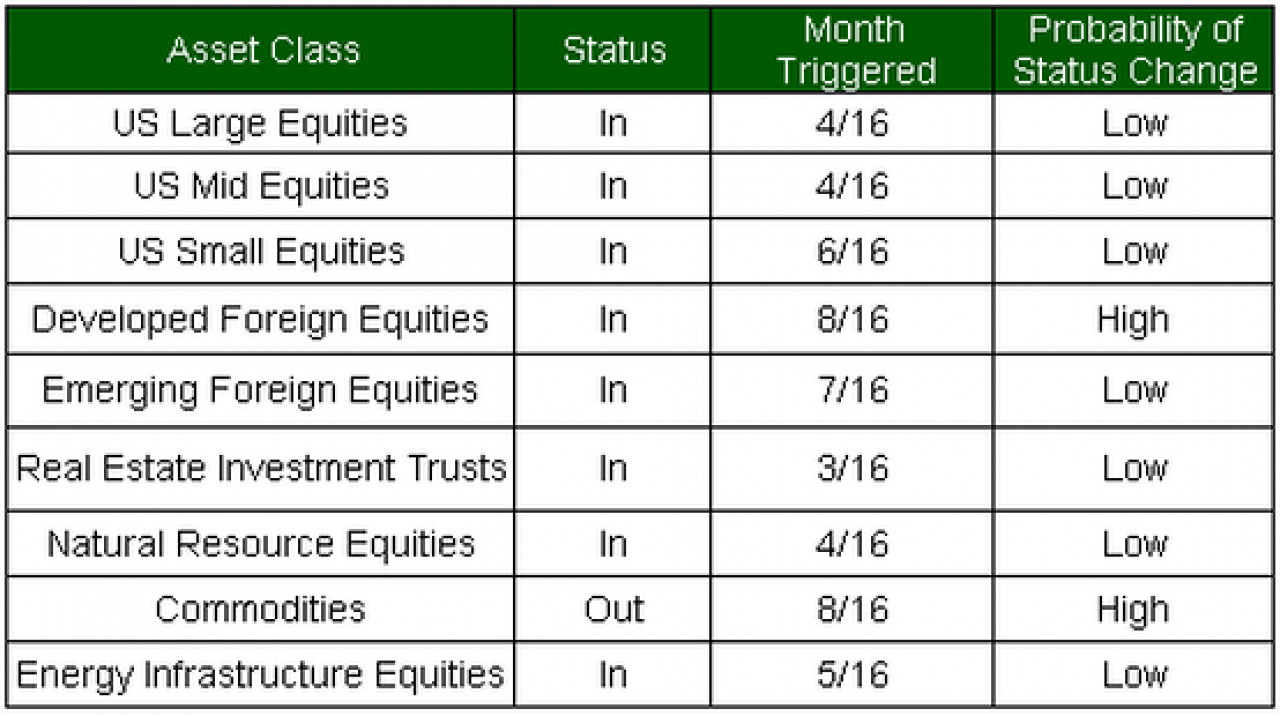Click the US Large Equities cell
The width and height of the screenshot is (1280, 716).
(262, 124)
